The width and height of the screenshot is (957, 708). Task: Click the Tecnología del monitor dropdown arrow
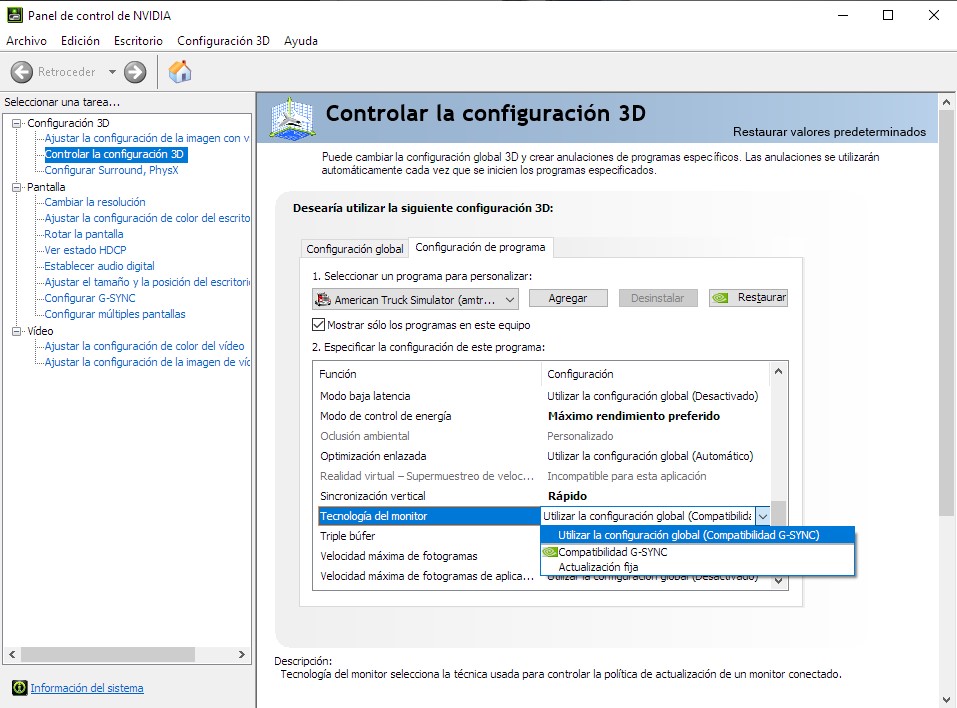point(762,516)
